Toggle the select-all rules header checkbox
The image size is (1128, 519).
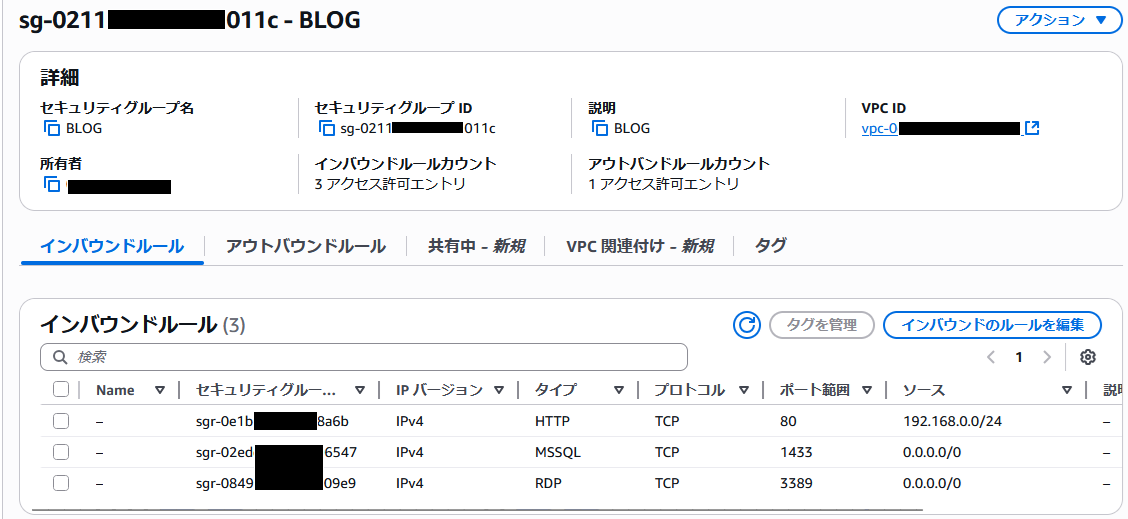click(x=61, y=390)
